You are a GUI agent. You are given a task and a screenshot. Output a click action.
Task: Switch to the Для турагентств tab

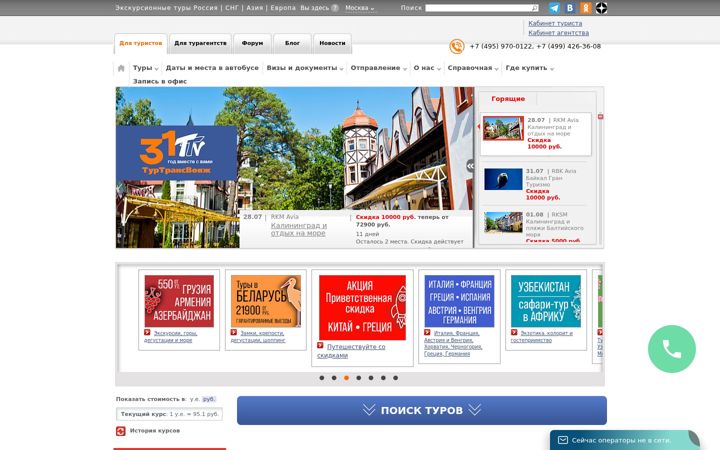pyautogui.click(x=200, y=43)
